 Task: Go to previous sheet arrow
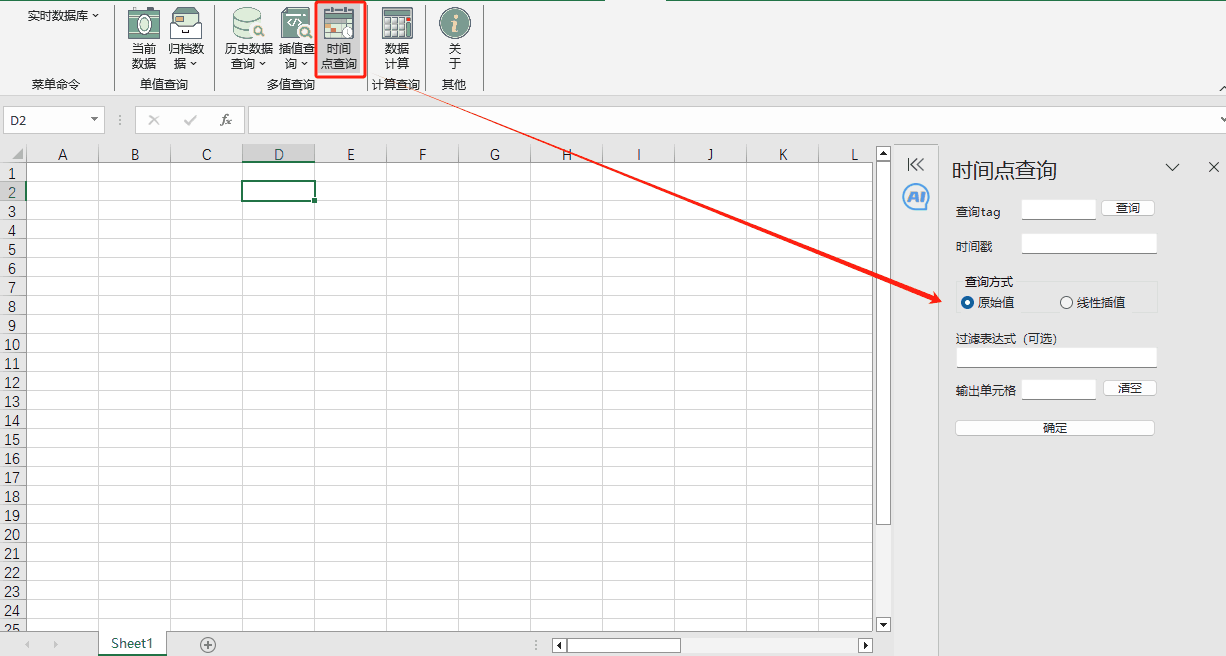tap(27, 644)
